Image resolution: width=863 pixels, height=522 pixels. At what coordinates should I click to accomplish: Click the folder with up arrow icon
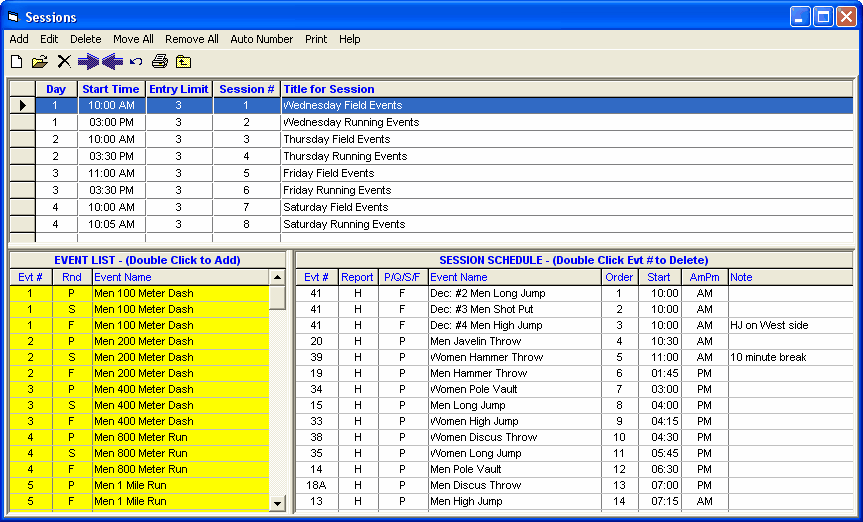183,62
